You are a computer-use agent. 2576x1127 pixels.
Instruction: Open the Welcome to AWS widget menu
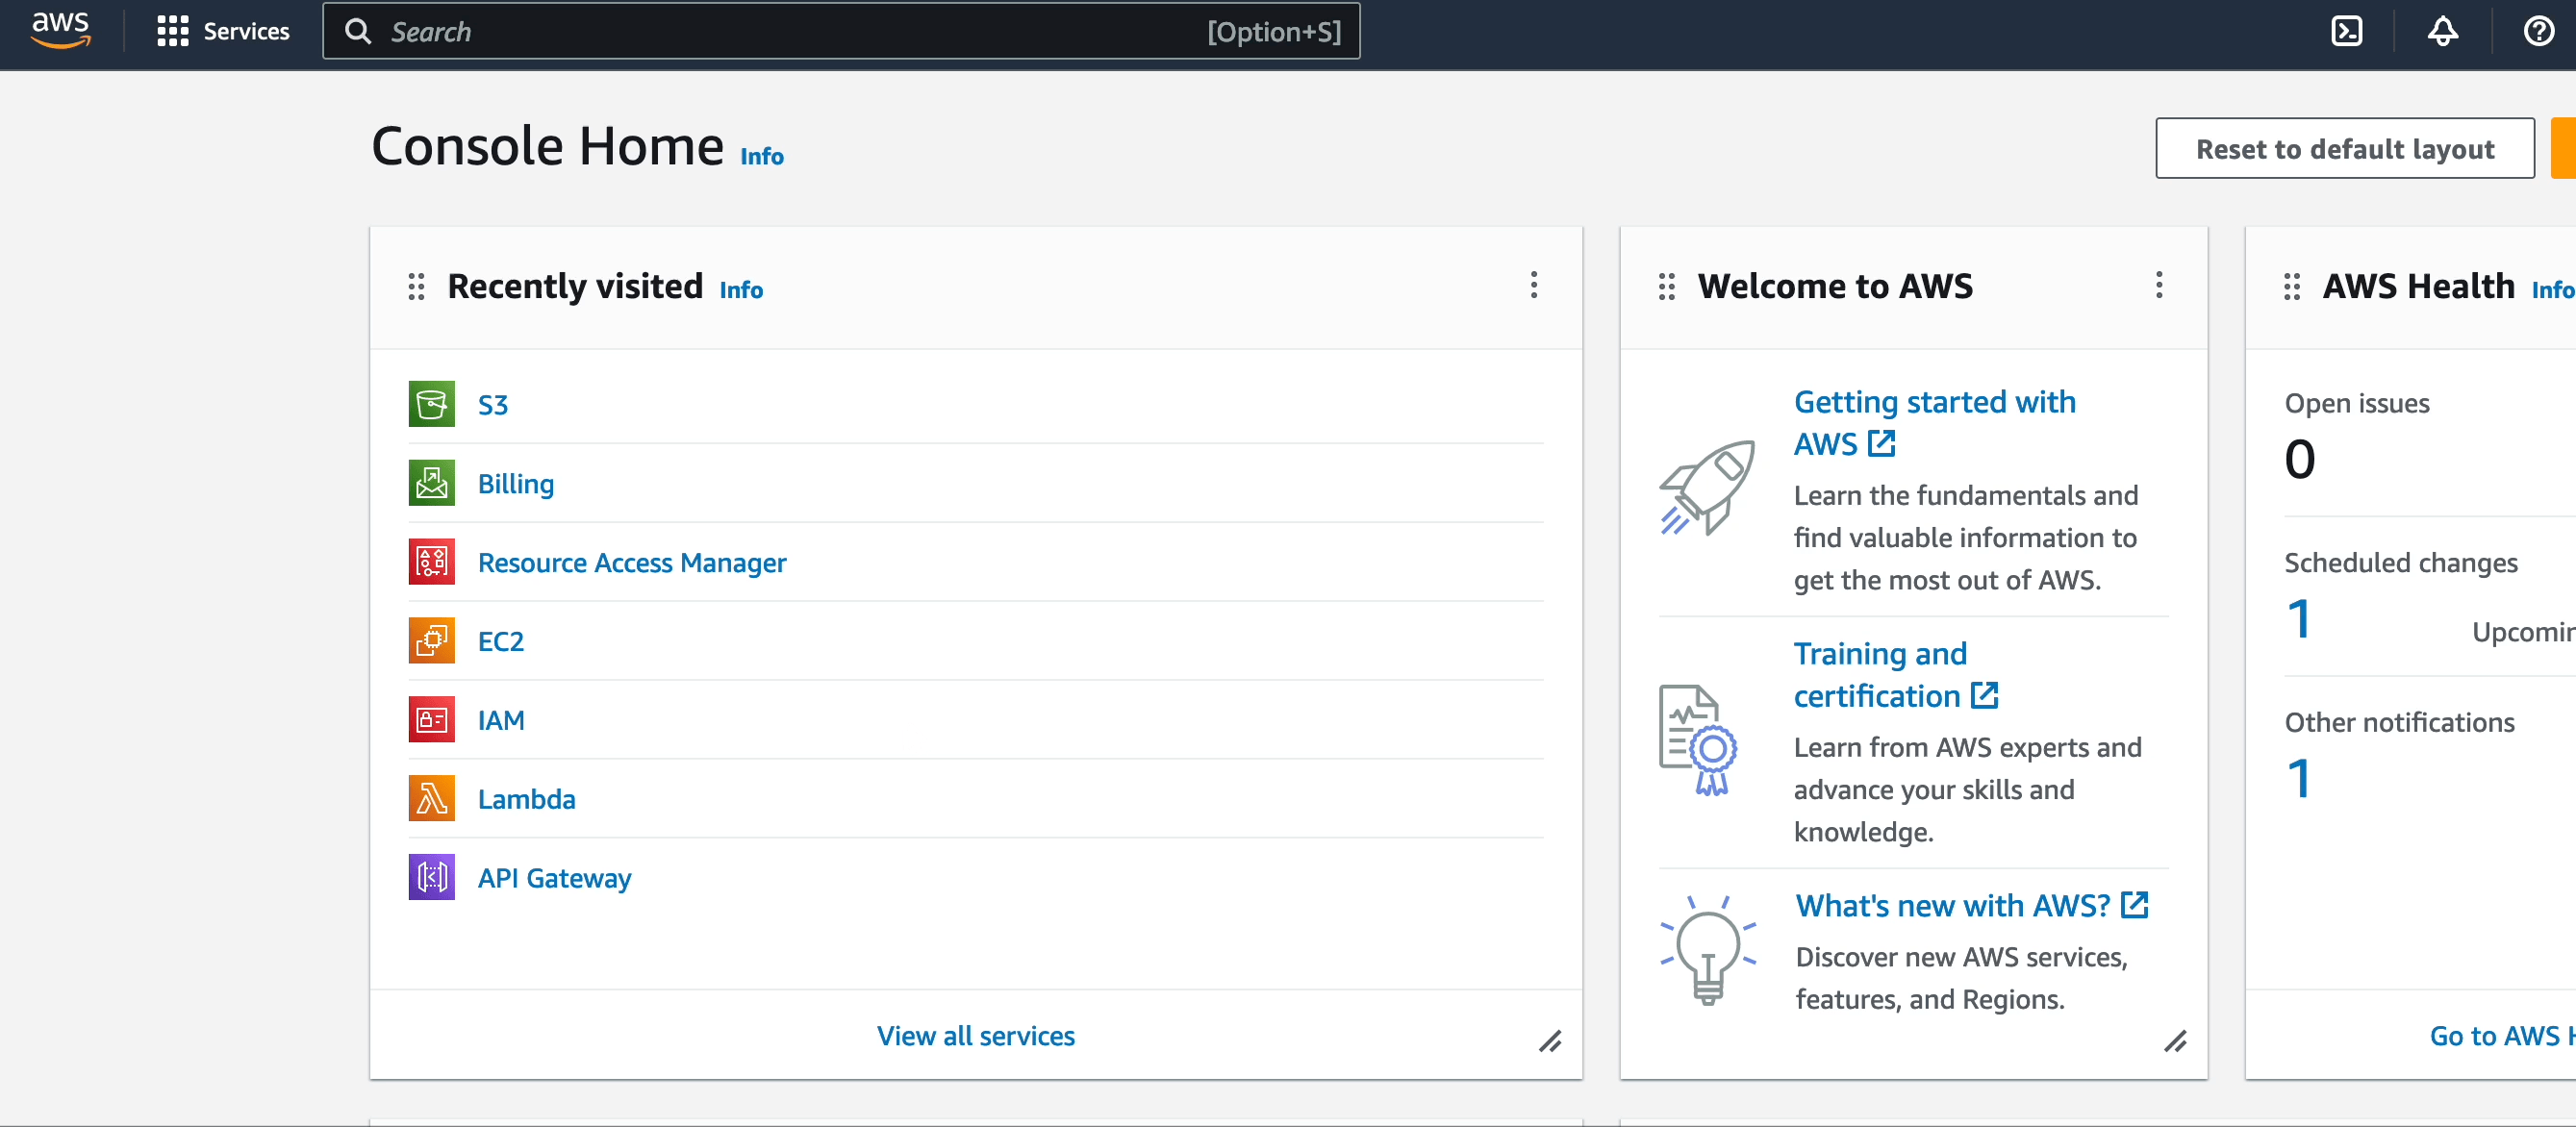[2159, 286]
